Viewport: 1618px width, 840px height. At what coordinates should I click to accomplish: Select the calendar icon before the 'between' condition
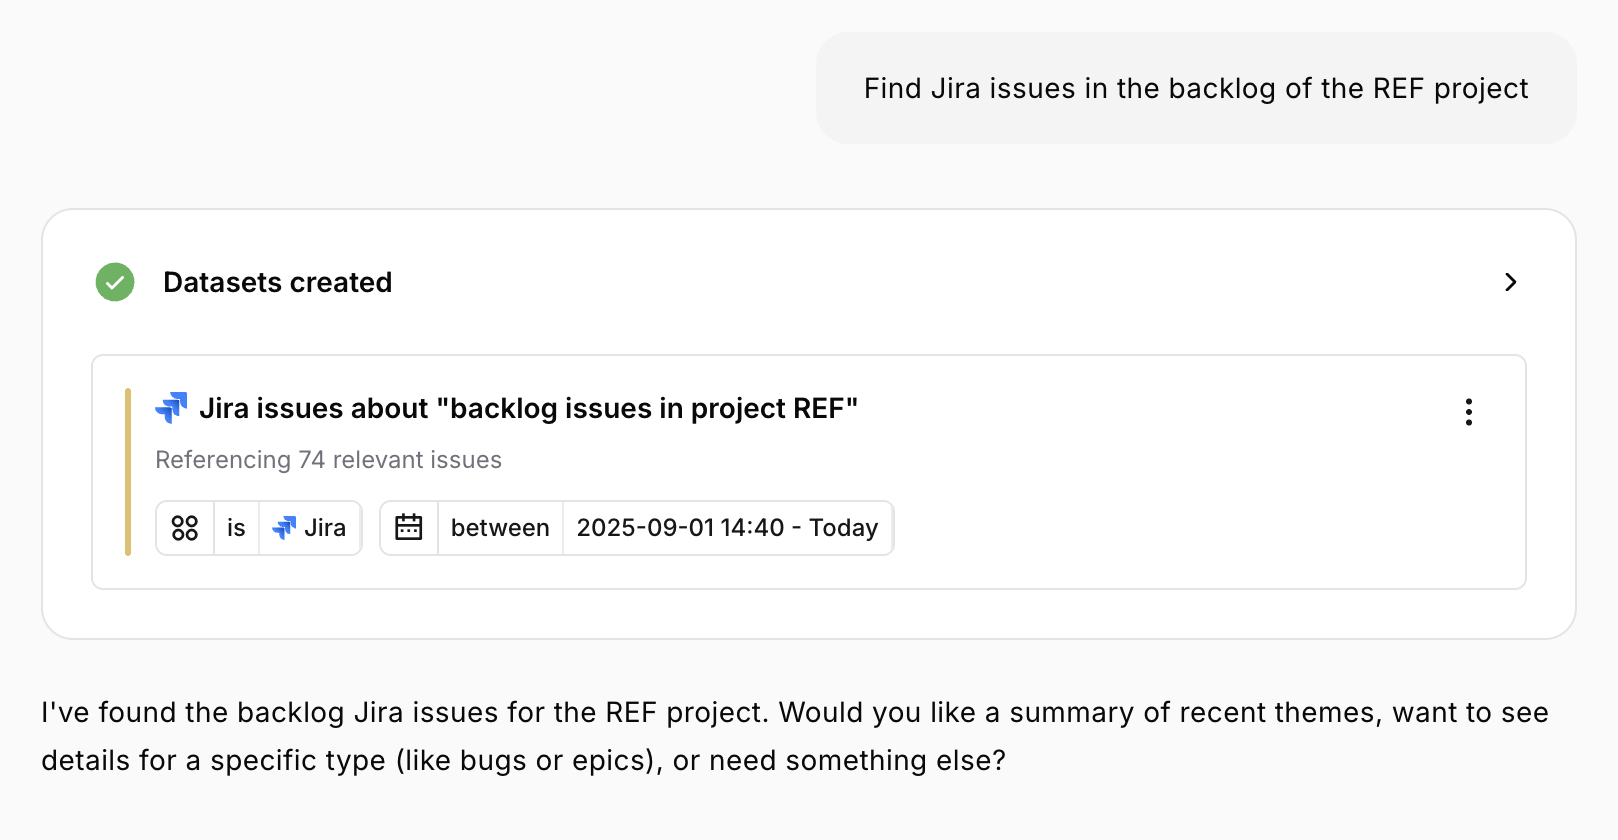click(x=410, y=527)
